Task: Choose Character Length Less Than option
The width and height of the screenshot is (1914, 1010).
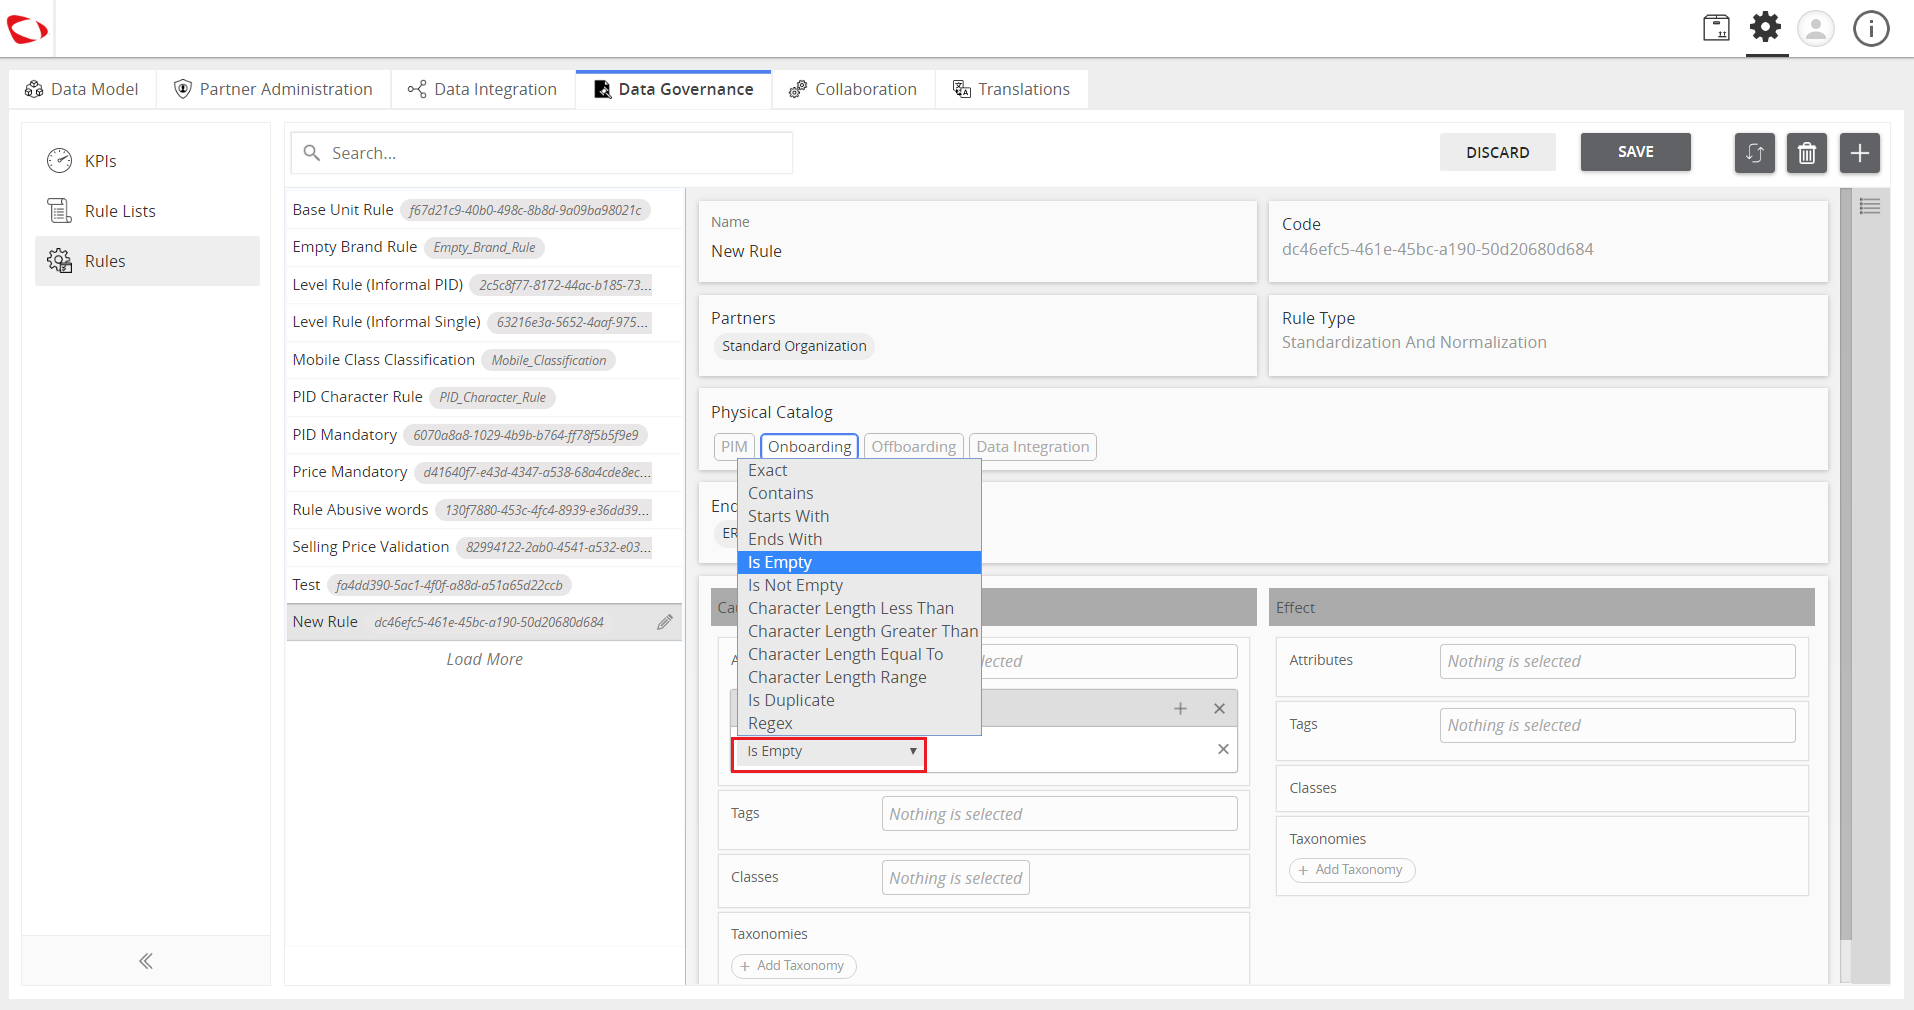Action: (x=859, y=608)
